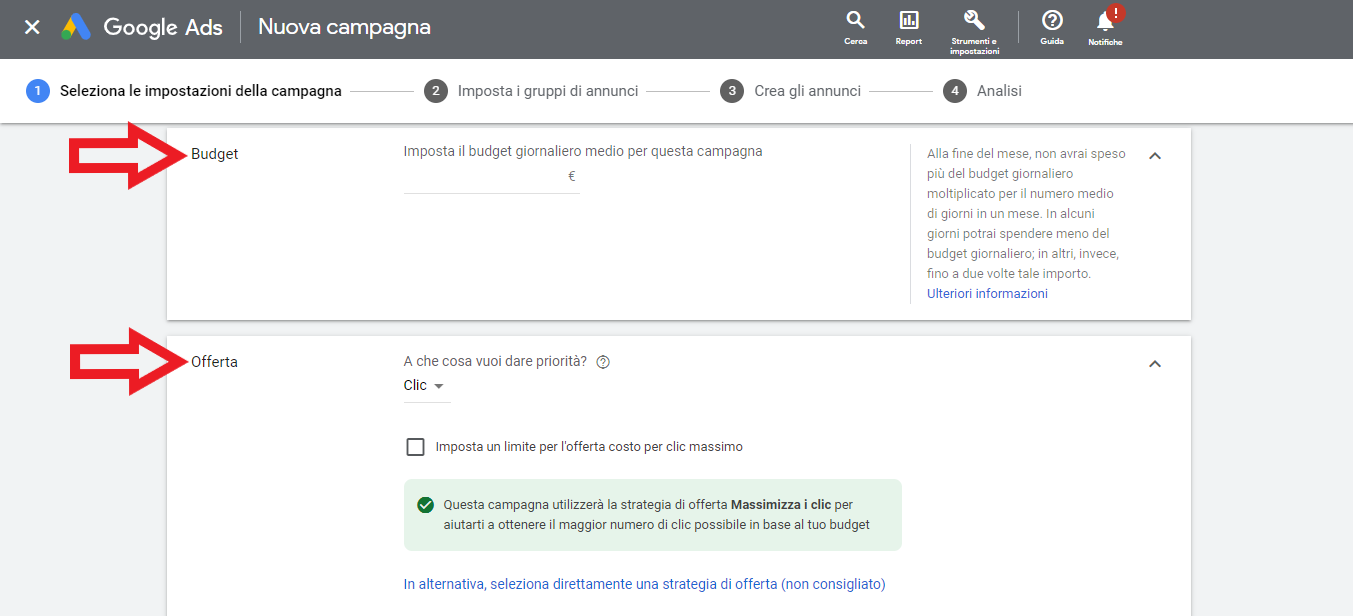Open the Clic priority dropdown
The height and width of the screenshot is (616, 1353).
(425, 386)
